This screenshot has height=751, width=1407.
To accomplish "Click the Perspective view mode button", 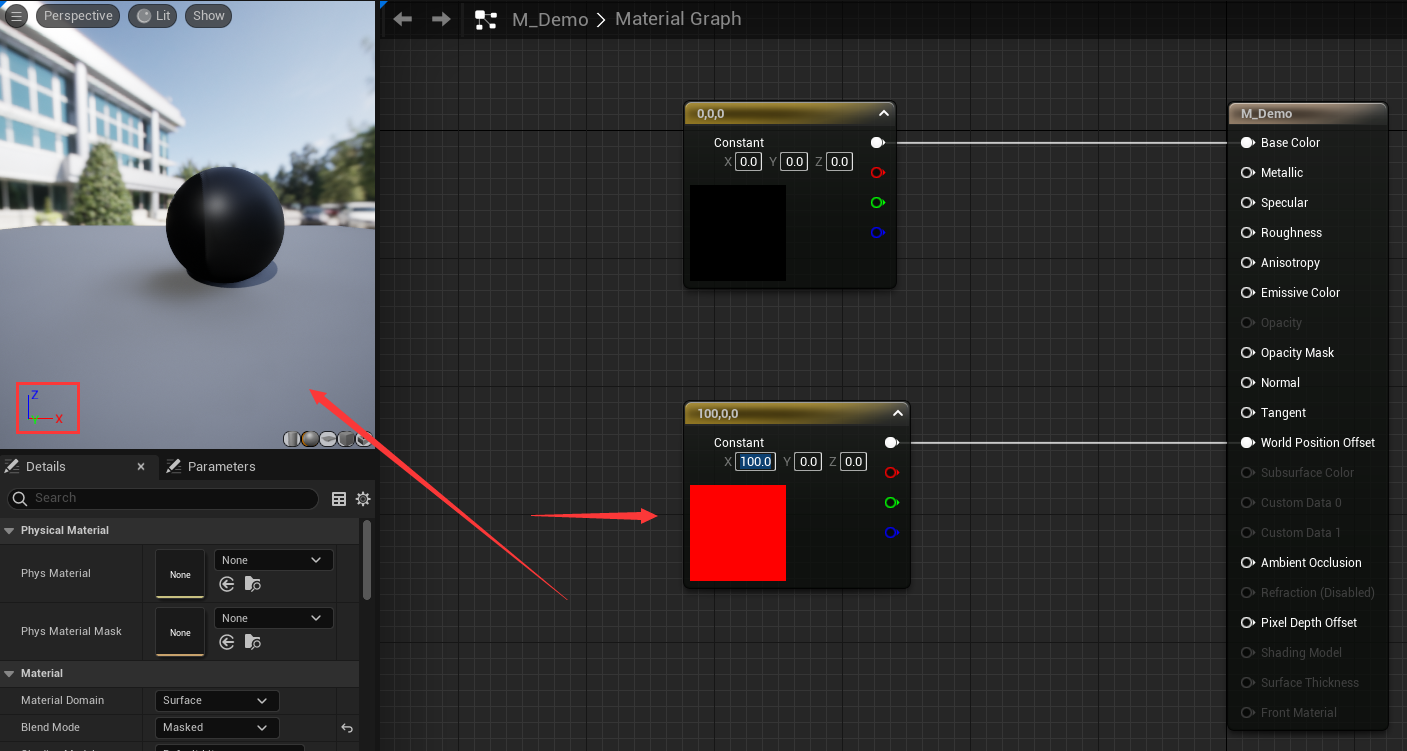I will (78, 16).
